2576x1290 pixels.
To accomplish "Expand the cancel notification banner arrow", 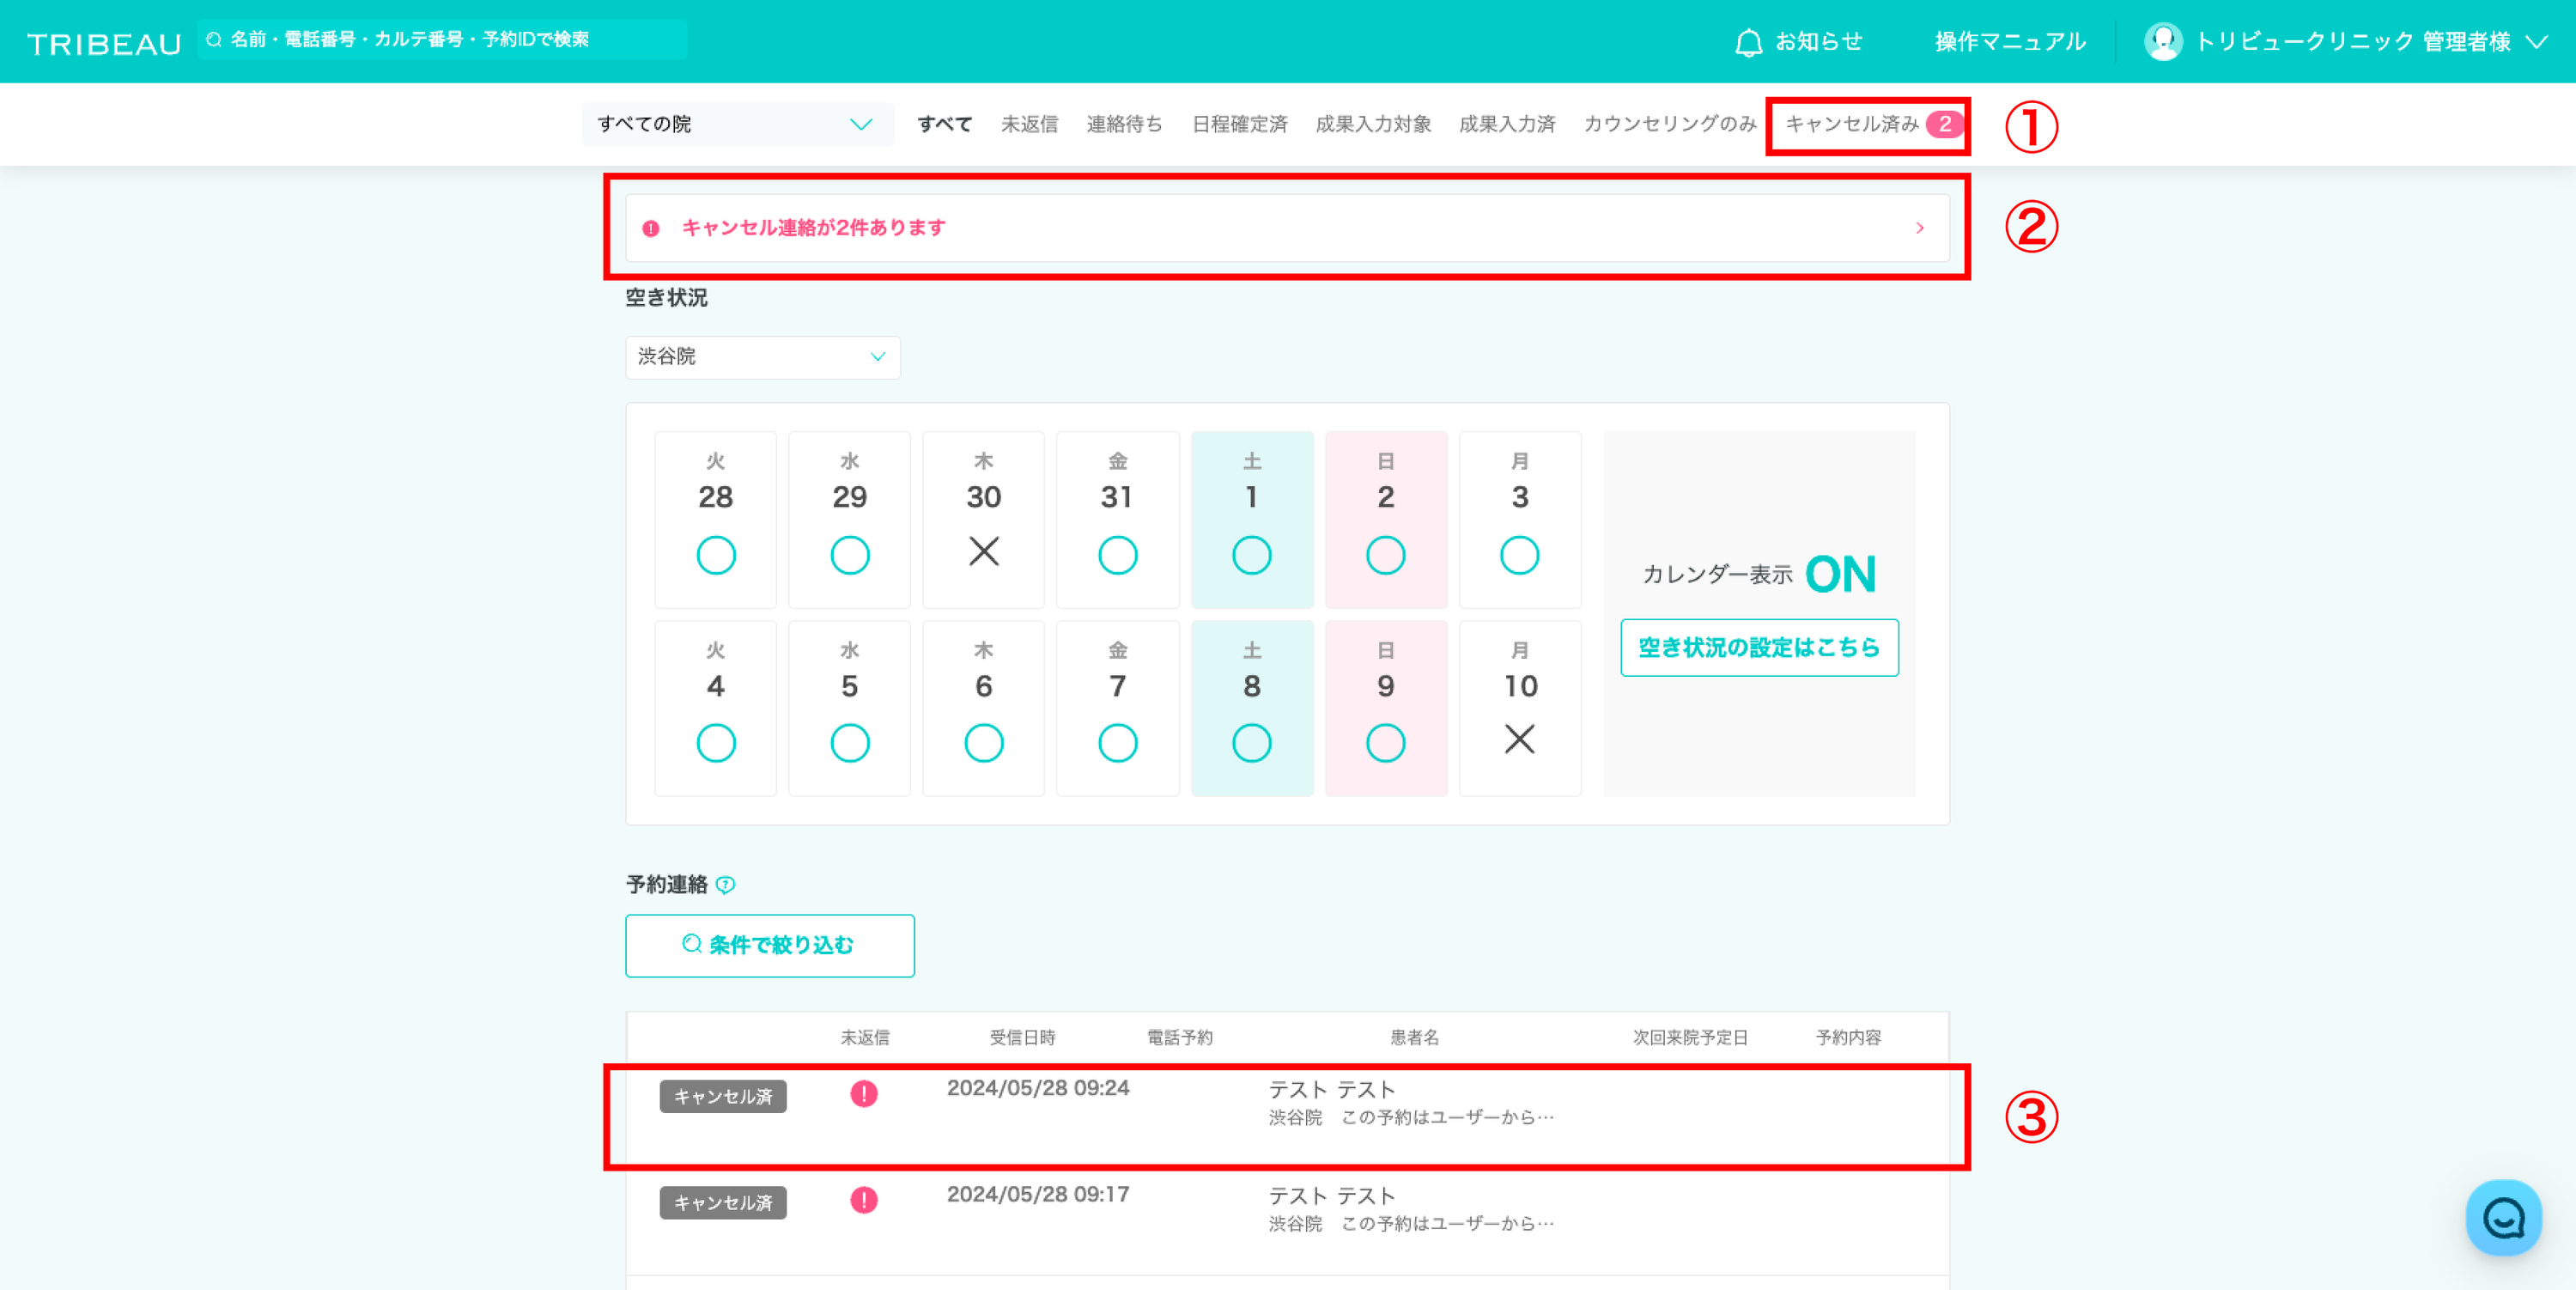I will point(1919,228).
